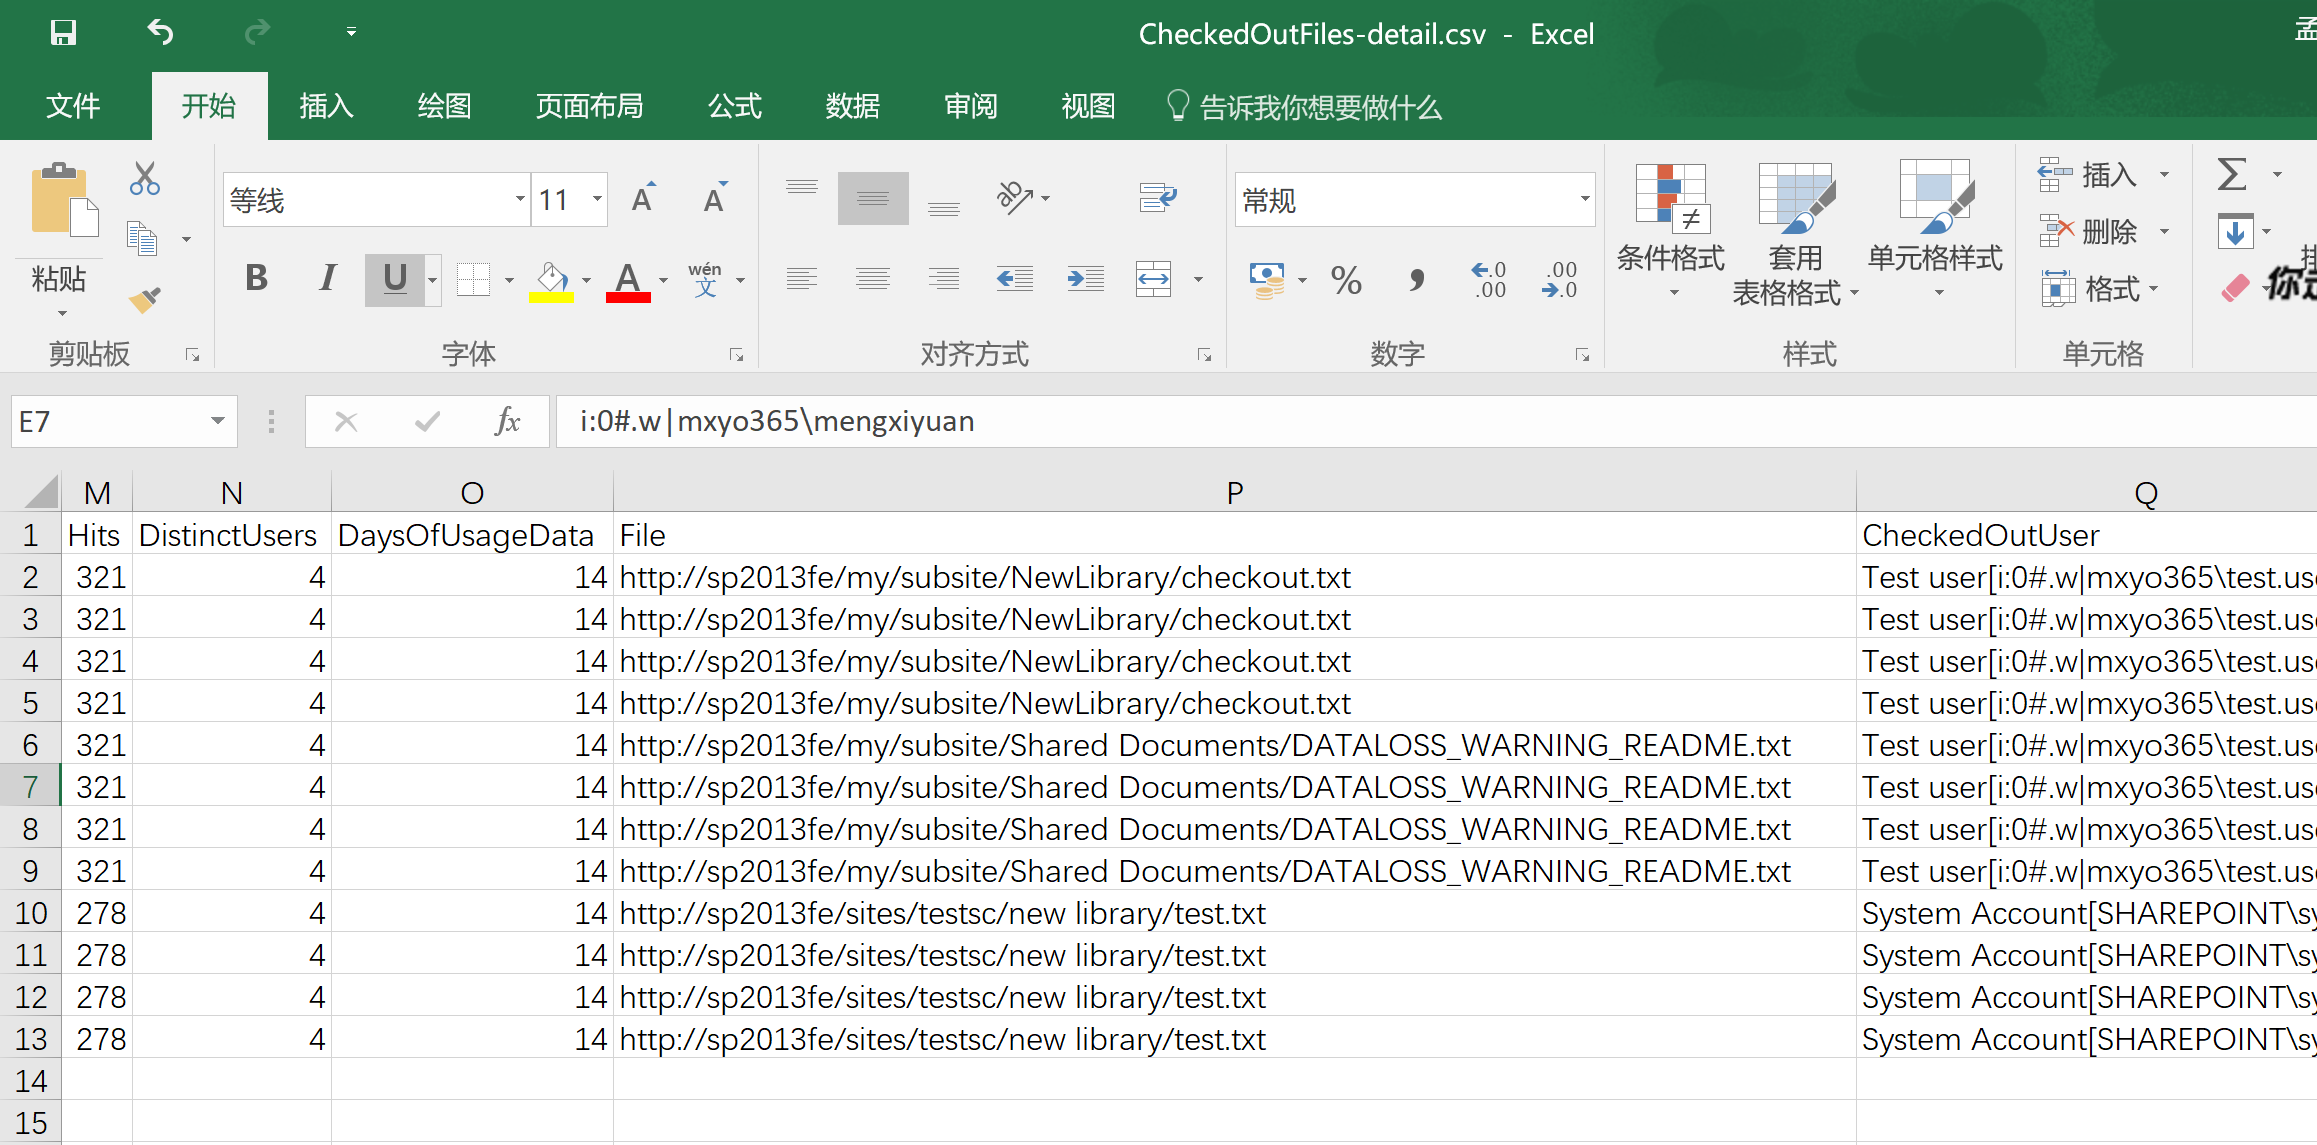The height and width of the screenshot is (1145, 2317).
Task: Click the wén phonetic guide icon
Action: [705, 279]
